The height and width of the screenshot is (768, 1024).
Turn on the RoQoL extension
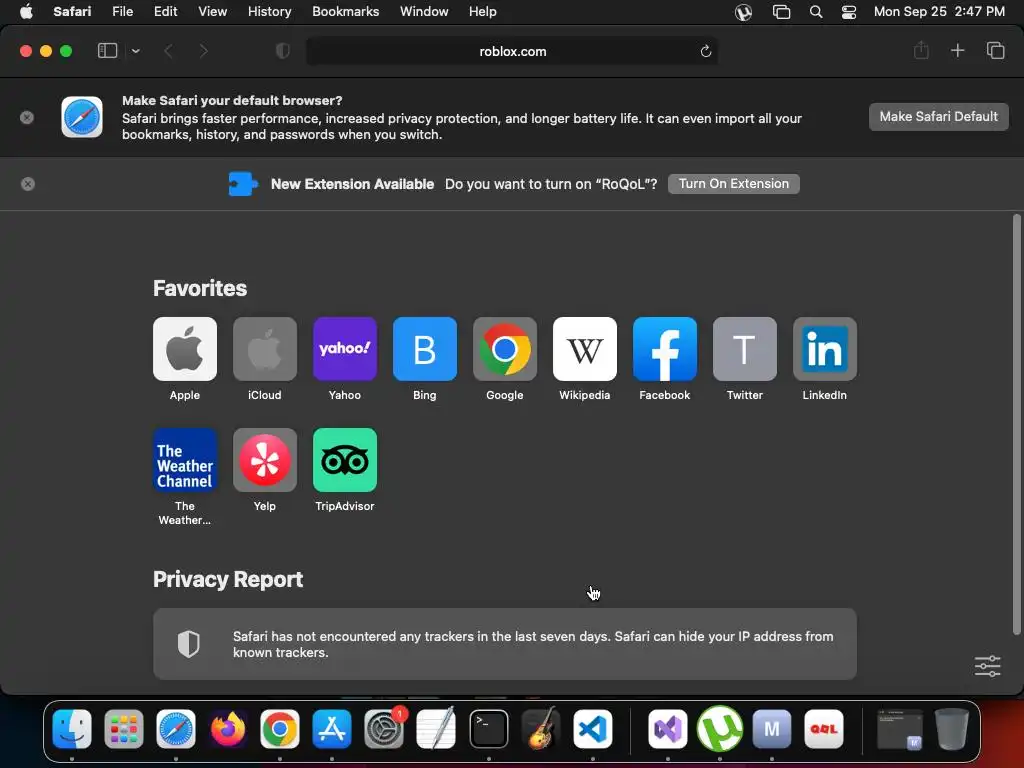point(733,184)
